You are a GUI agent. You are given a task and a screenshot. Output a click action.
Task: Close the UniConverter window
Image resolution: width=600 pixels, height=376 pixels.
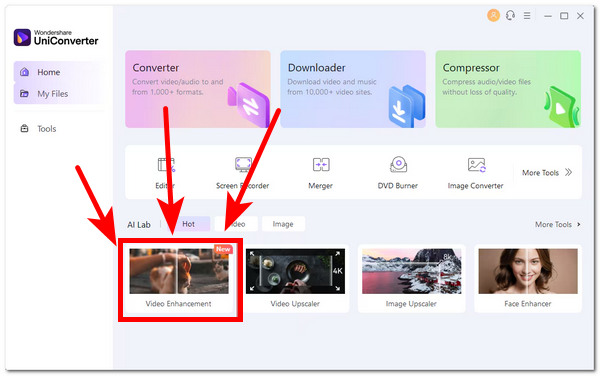click(580, 16)
